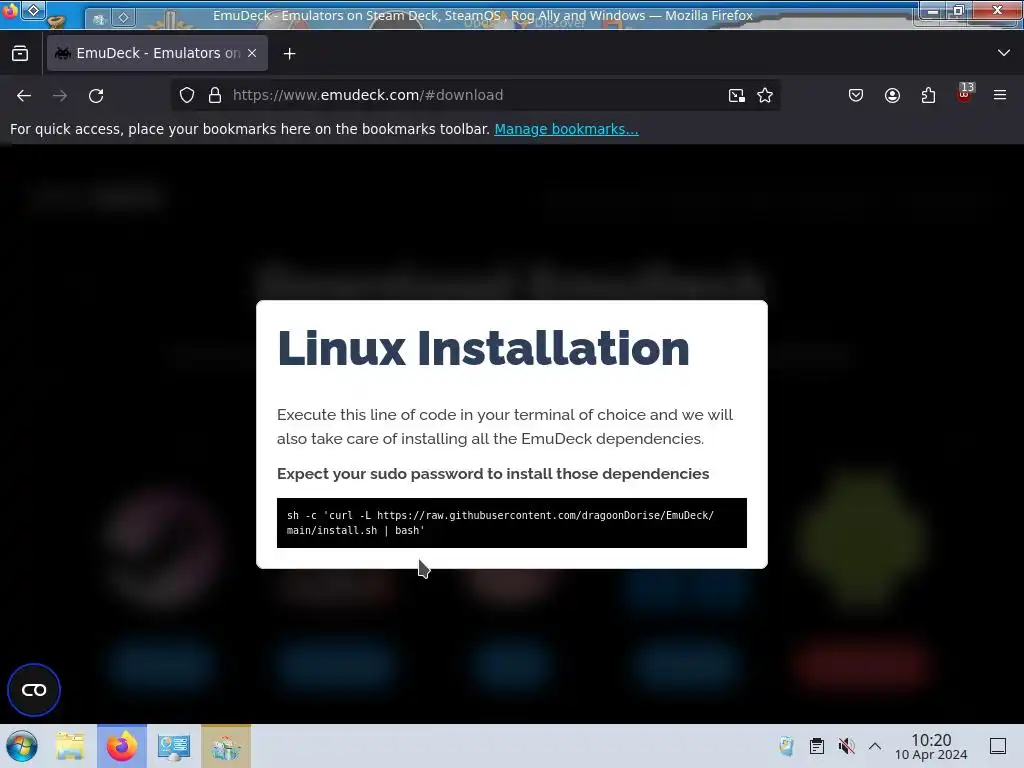Unmute the audio volume tray icon

tap(846, 746)
